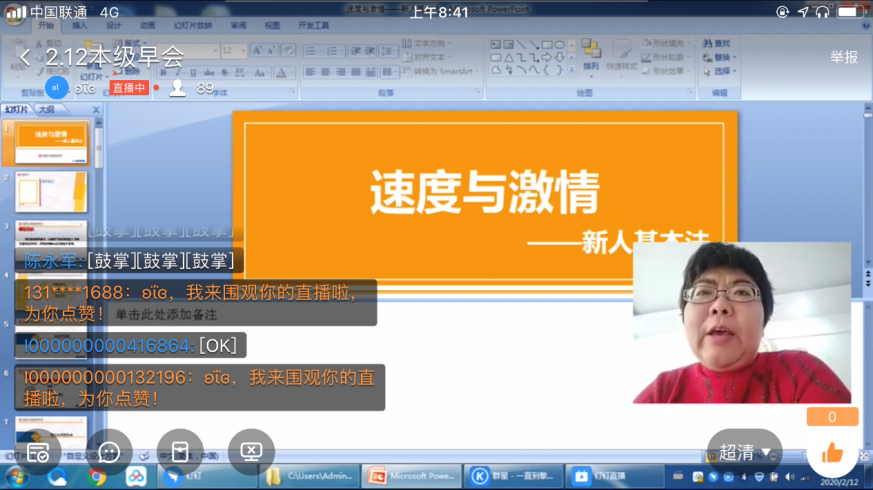Open Microsoft PowerPoint in the taskbar
The width and height of the screenshot is (873, 490).
coord(411,477)
